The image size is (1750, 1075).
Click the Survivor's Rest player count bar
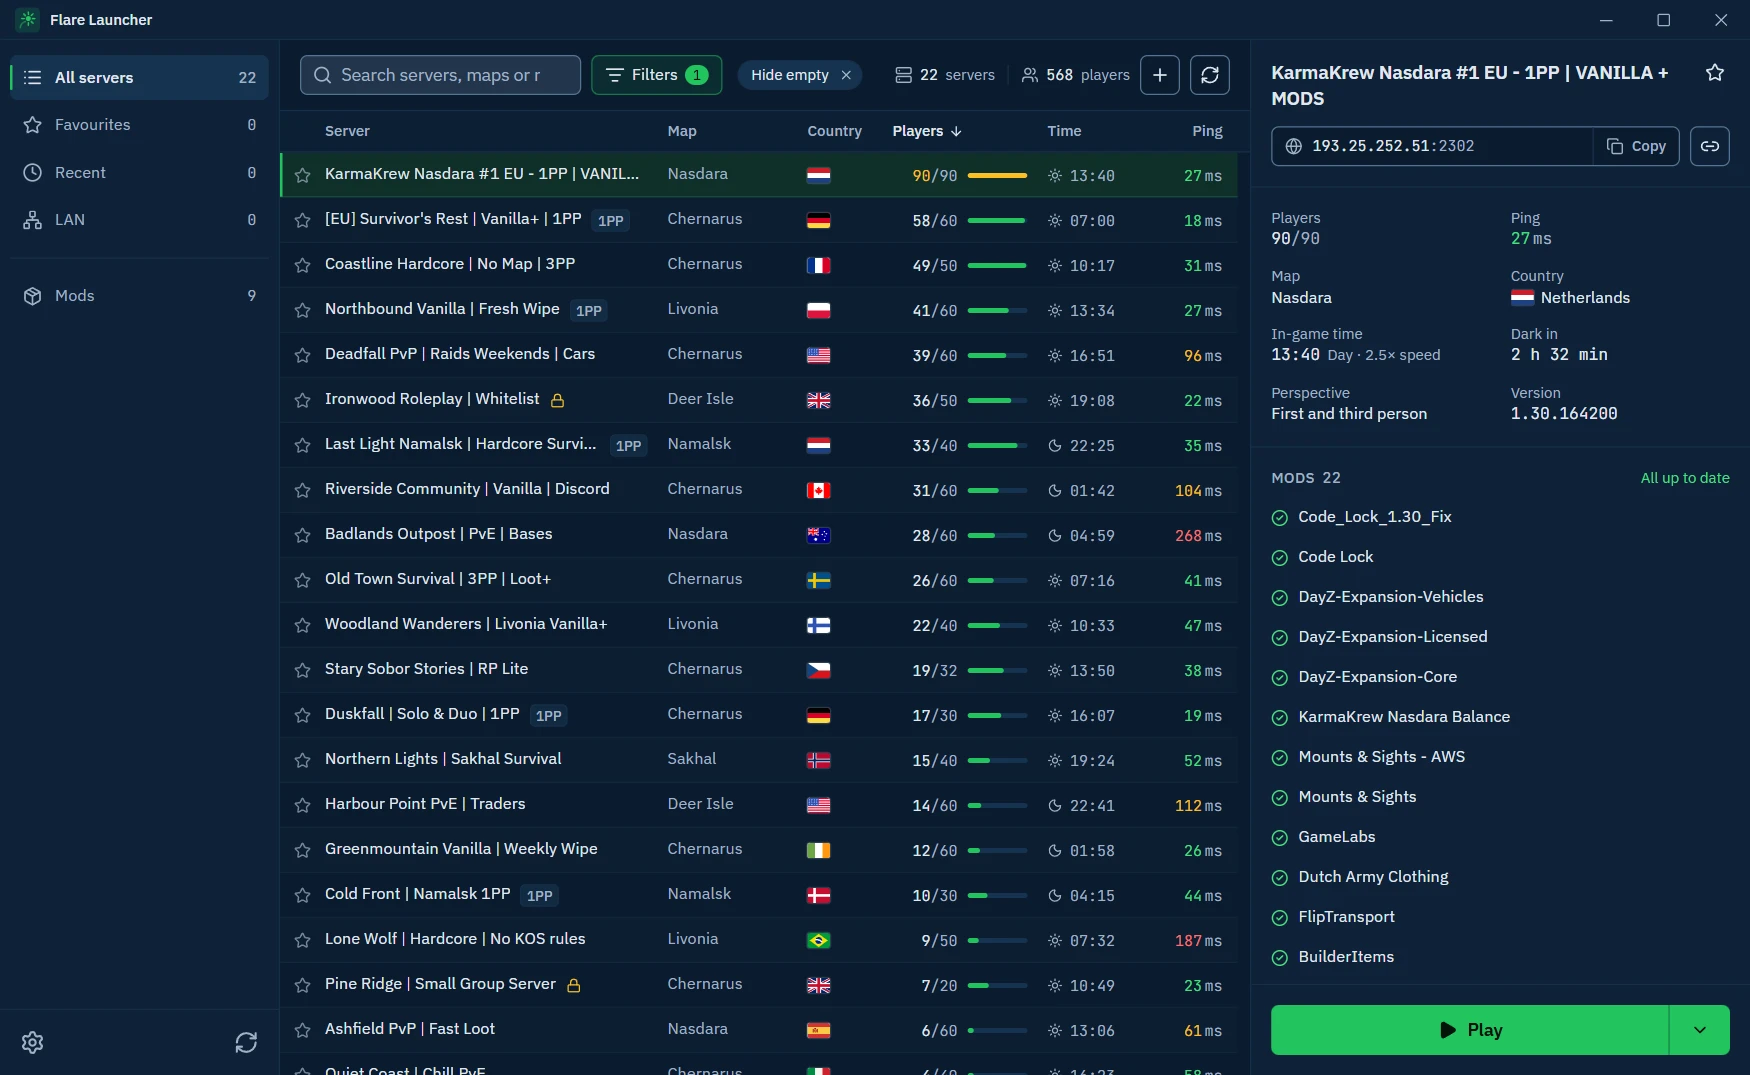coord(997,220)
